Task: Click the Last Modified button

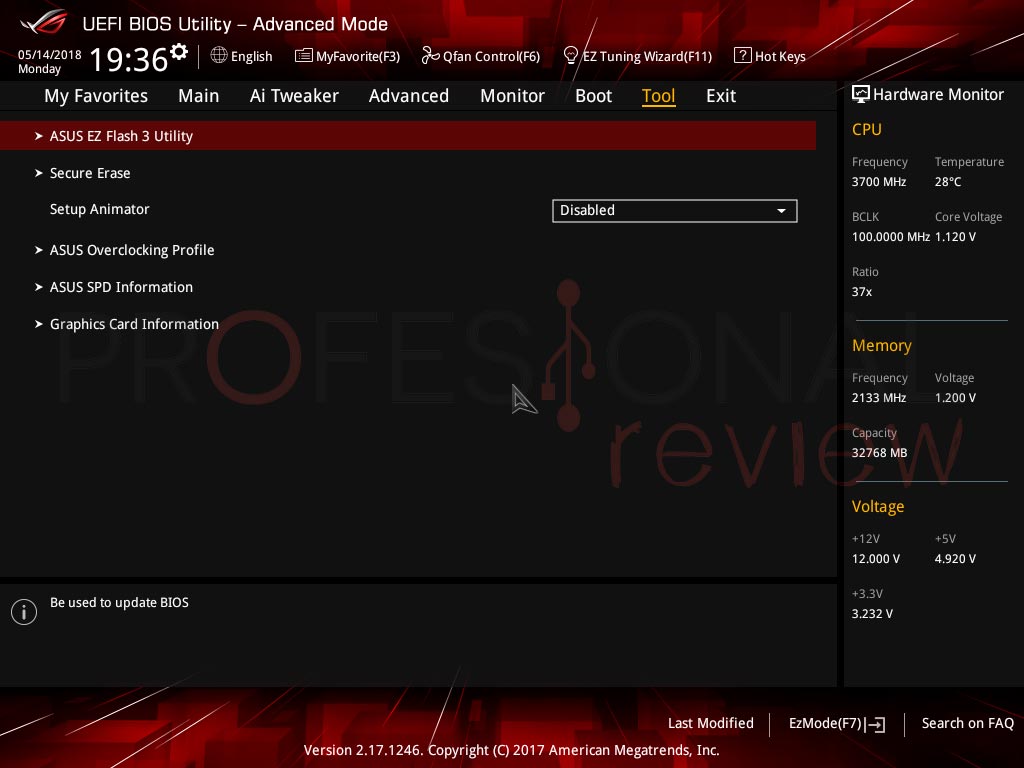Action: click(x=711, y=724)
